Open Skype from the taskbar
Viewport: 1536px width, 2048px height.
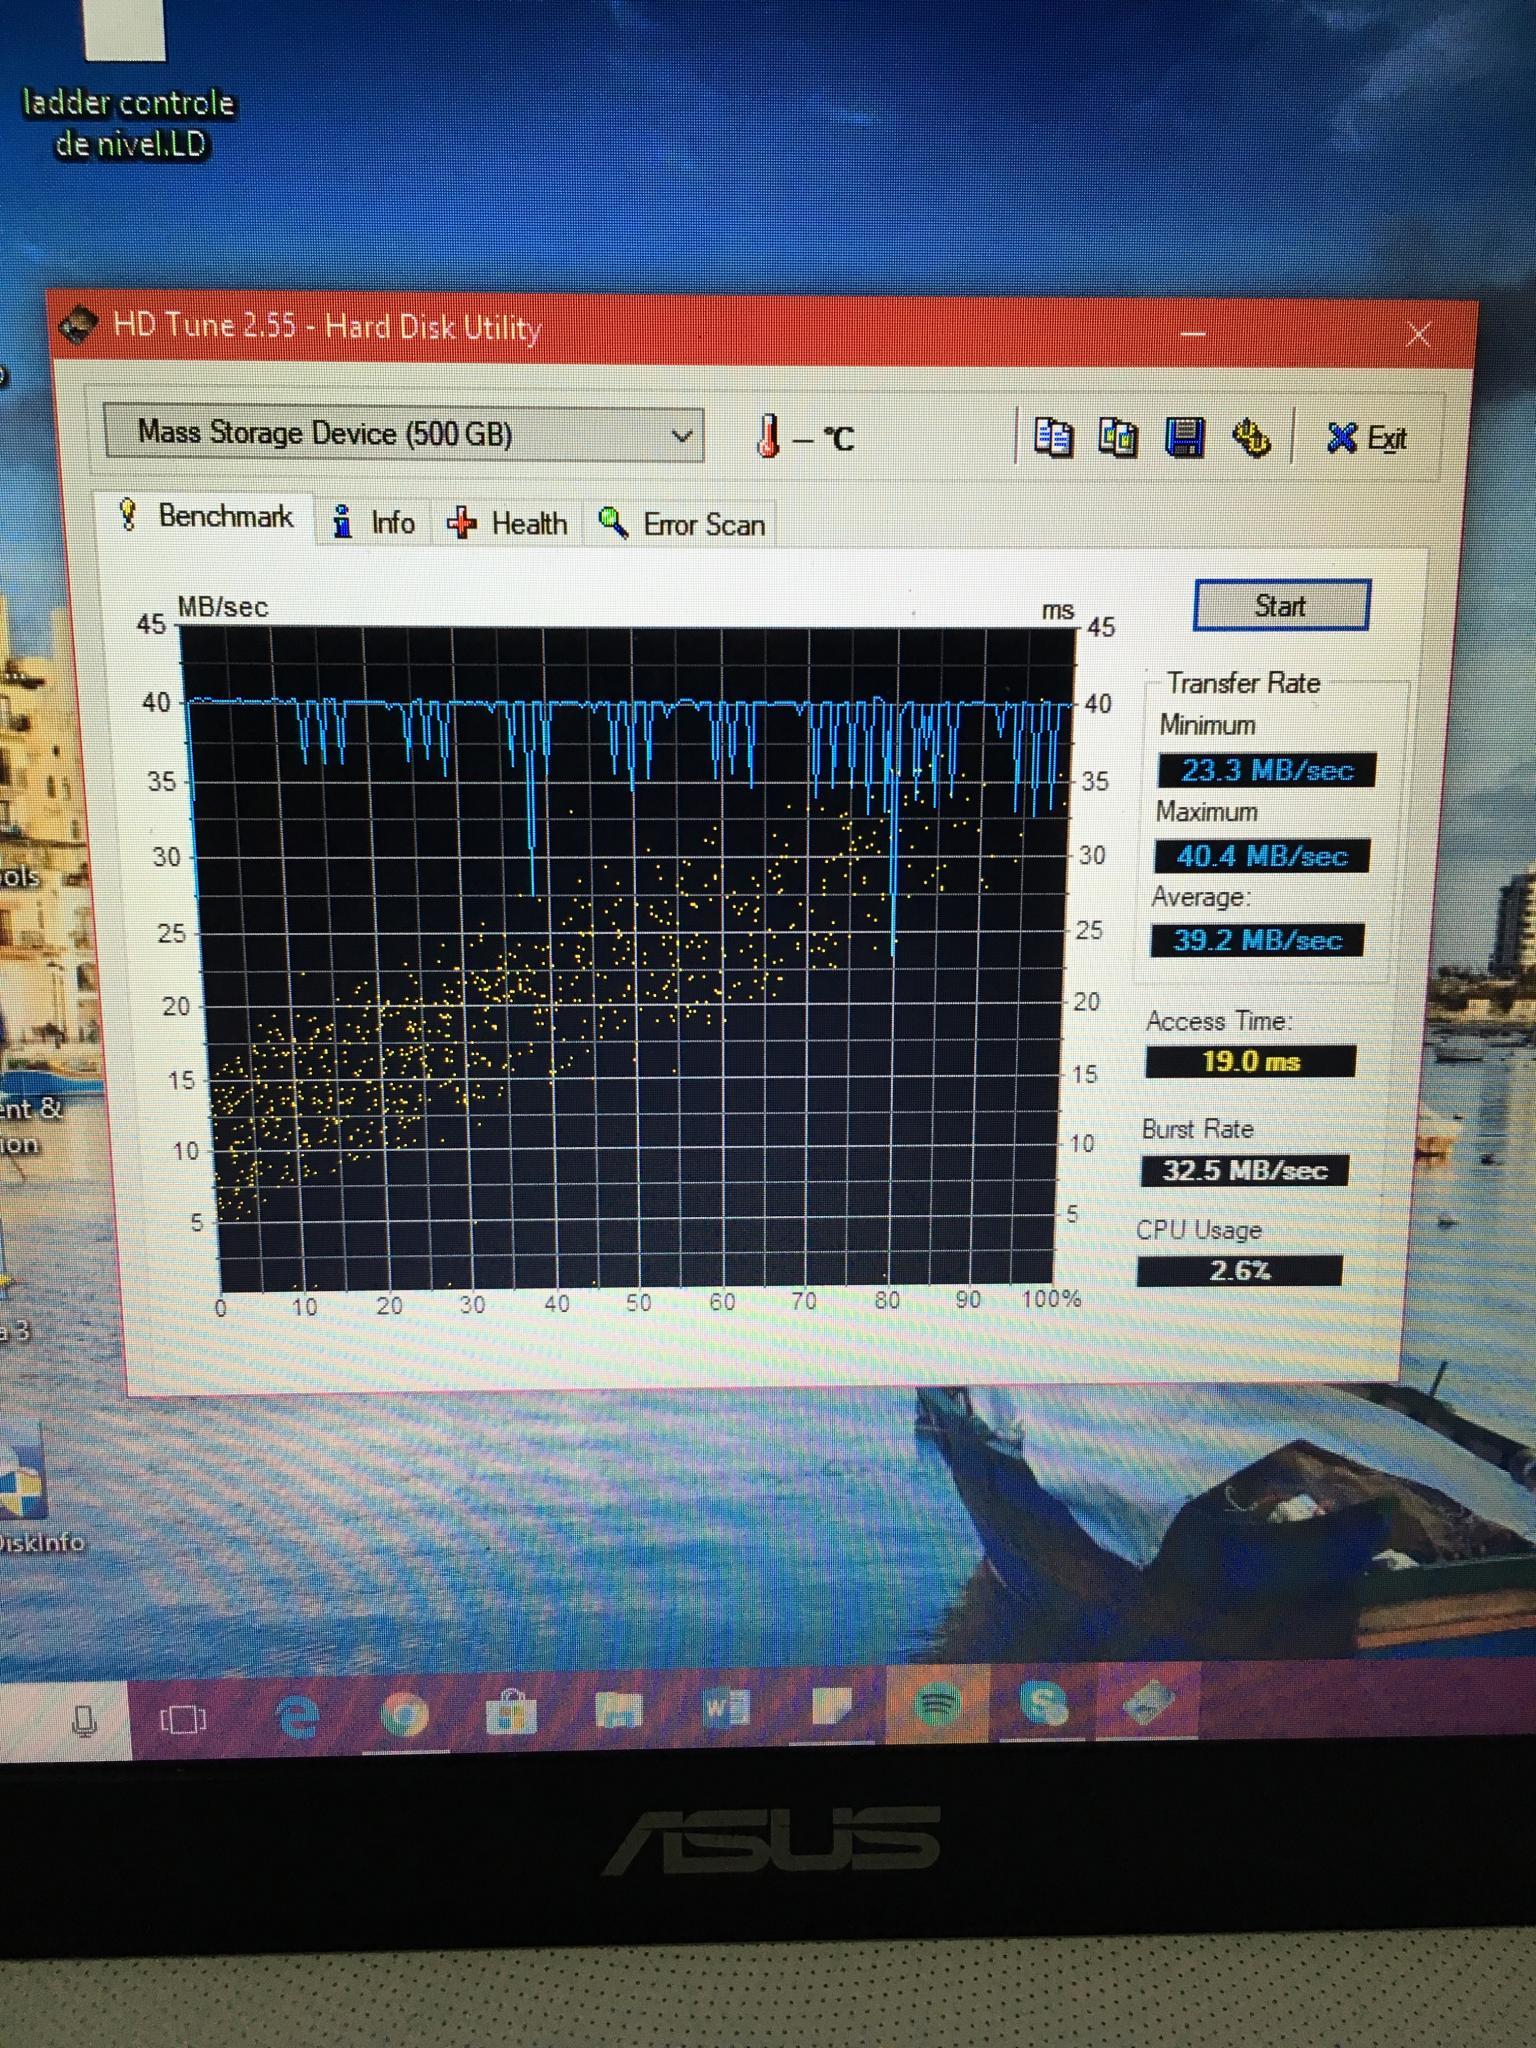(1045, 1703)
